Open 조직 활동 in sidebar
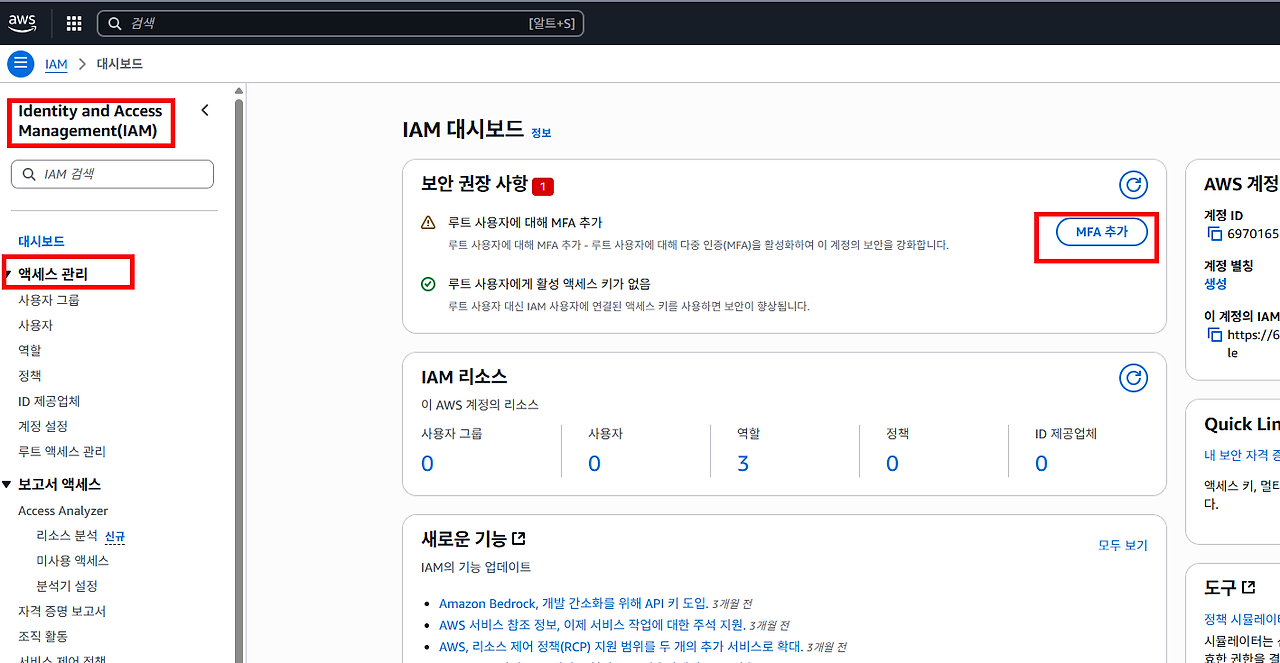 coord(43,636)
